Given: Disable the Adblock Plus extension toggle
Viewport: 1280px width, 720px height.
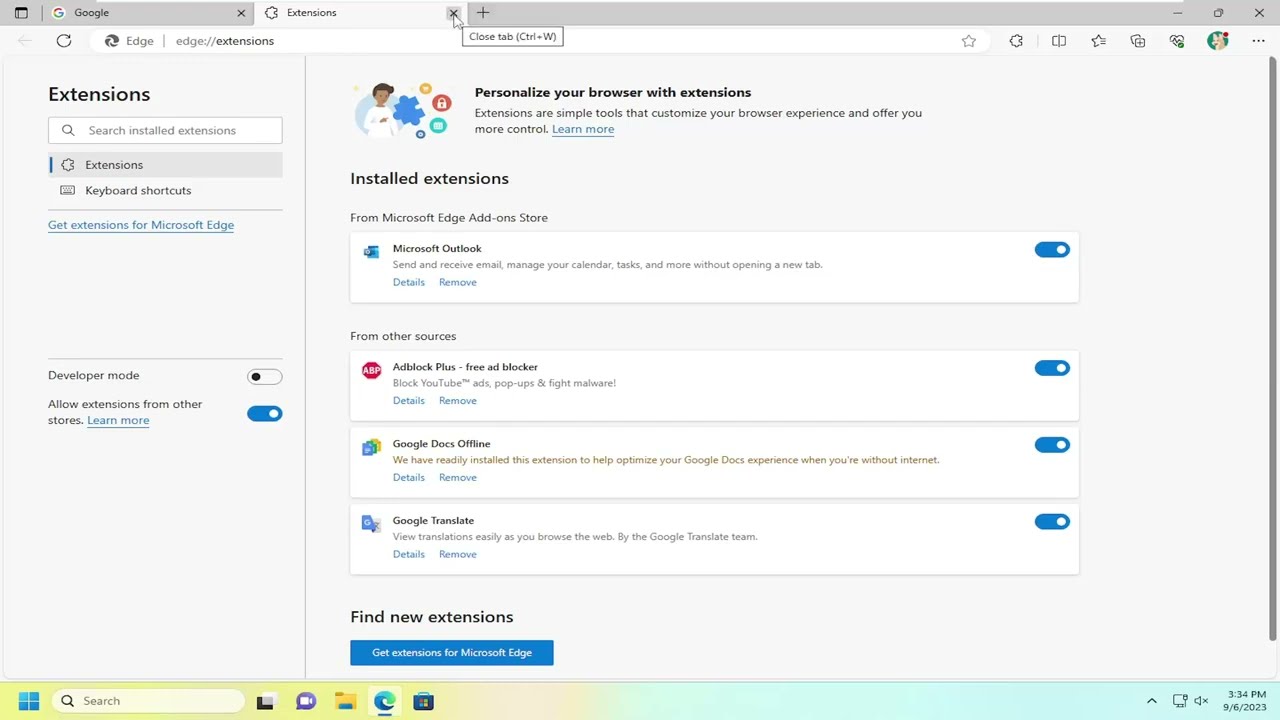Looking at the screenshot, I should [1052, 368].
